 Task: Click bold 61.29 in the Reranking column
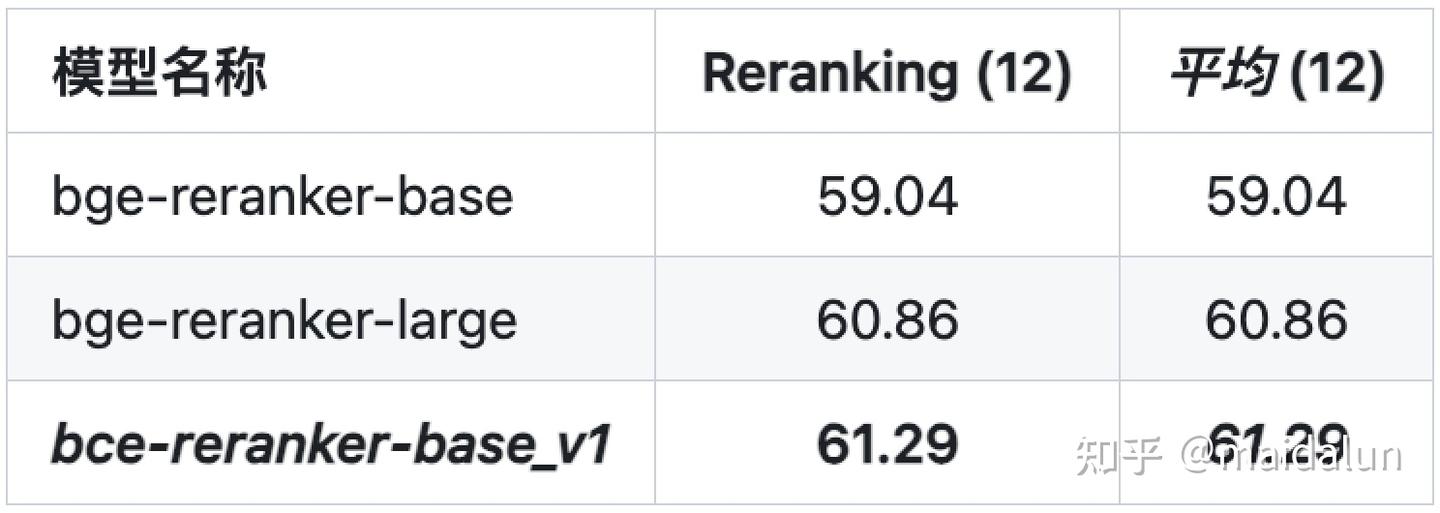point(887,444)
